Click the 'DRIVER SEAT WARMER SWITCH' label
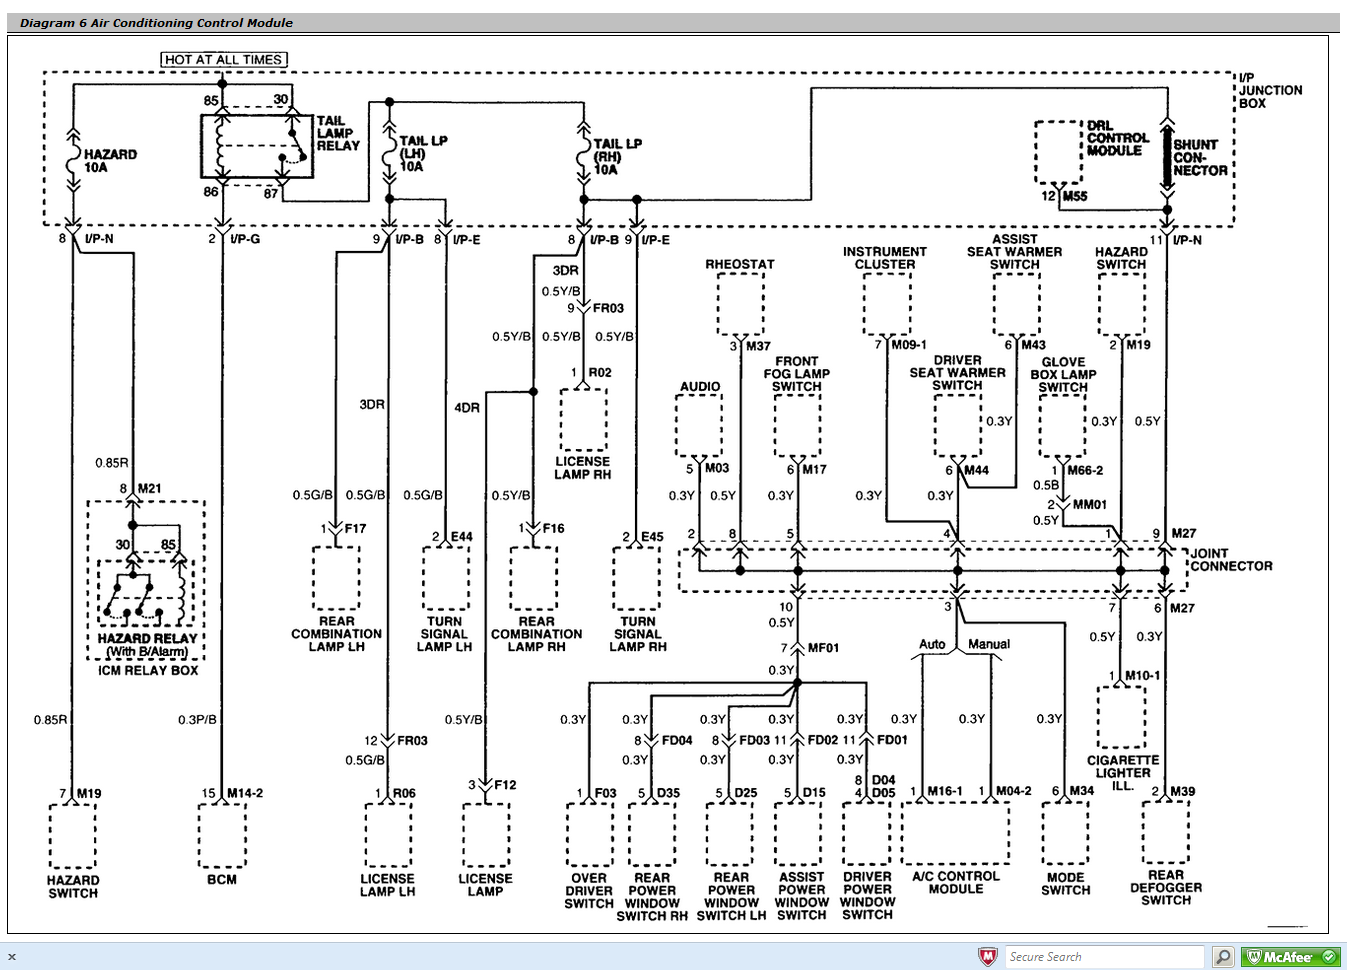1347x970 pixels. click(x=957, y=373)
